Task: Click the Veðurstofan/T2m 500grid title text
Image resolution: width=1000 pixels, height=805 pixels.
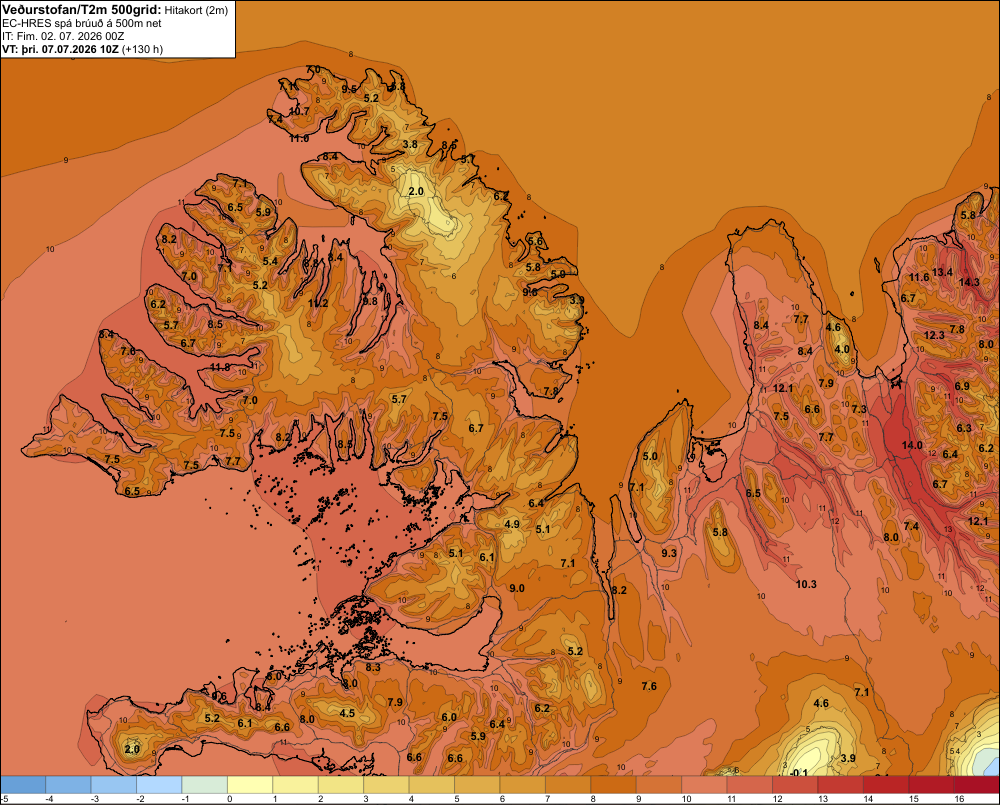Action: pos(80,10)
